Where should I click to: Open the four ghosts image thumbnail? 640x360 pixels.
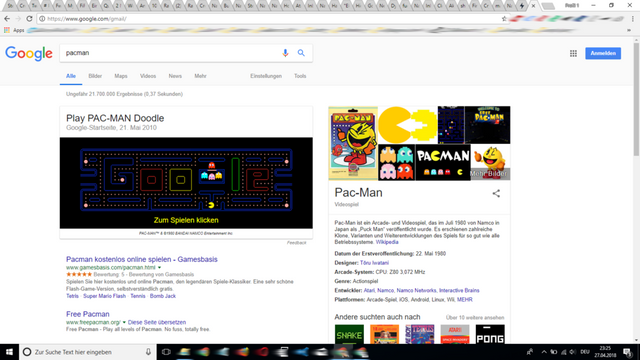click(x=396, y=162)
